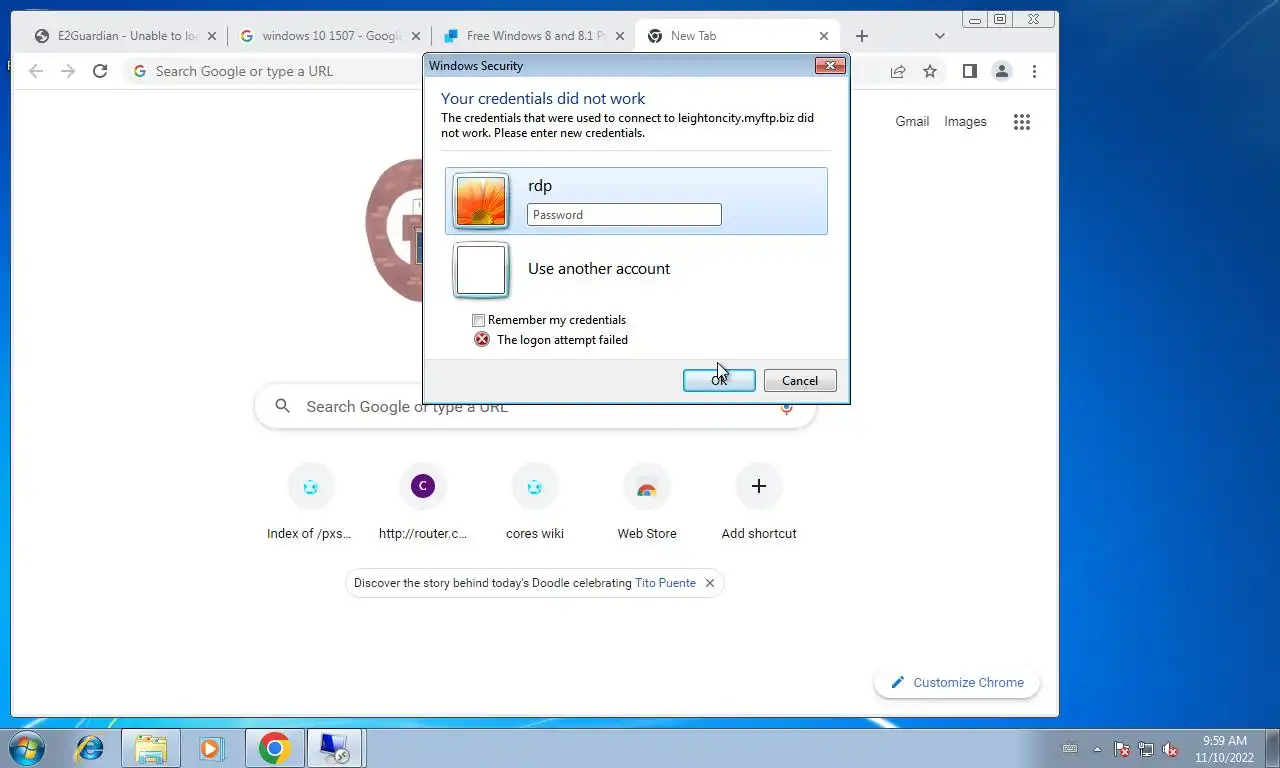Click the Remote Desktop Connection taskbar icon
Viewport: 1280px width, 768px height.
(334, 748)
